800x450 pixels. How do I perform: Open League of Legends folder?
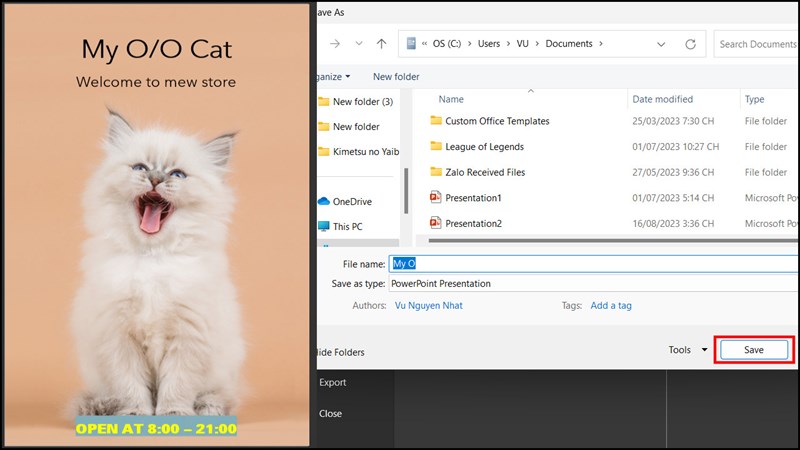484,146
